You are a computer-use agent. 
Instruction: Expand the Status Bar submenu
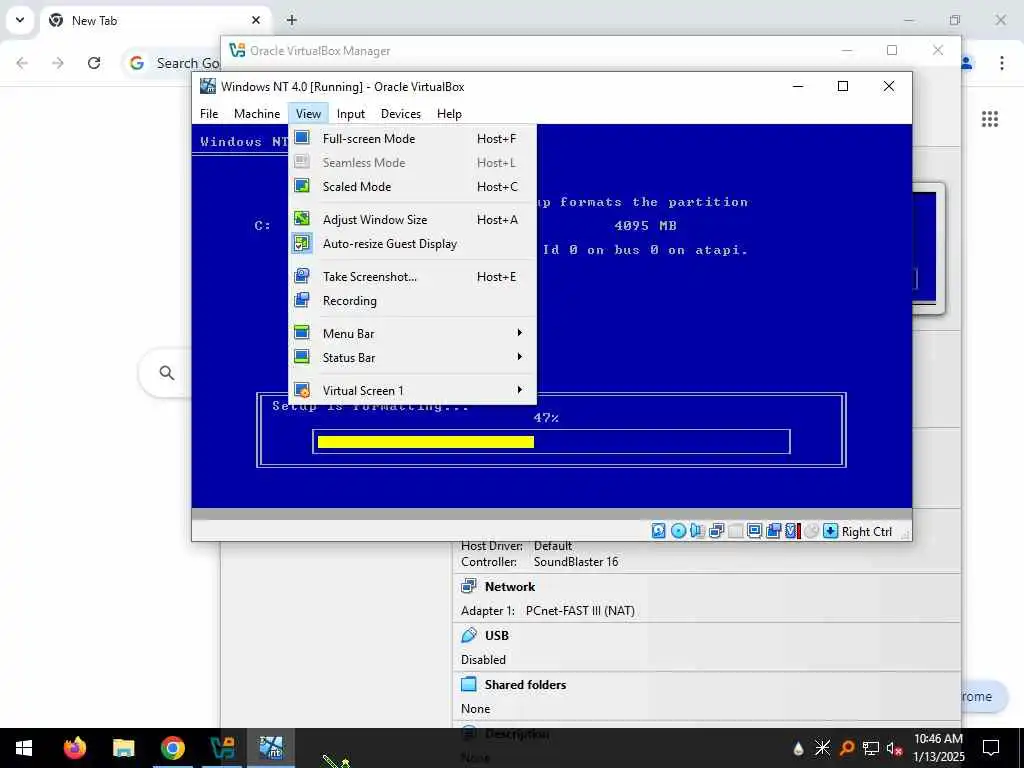[413, 357]
